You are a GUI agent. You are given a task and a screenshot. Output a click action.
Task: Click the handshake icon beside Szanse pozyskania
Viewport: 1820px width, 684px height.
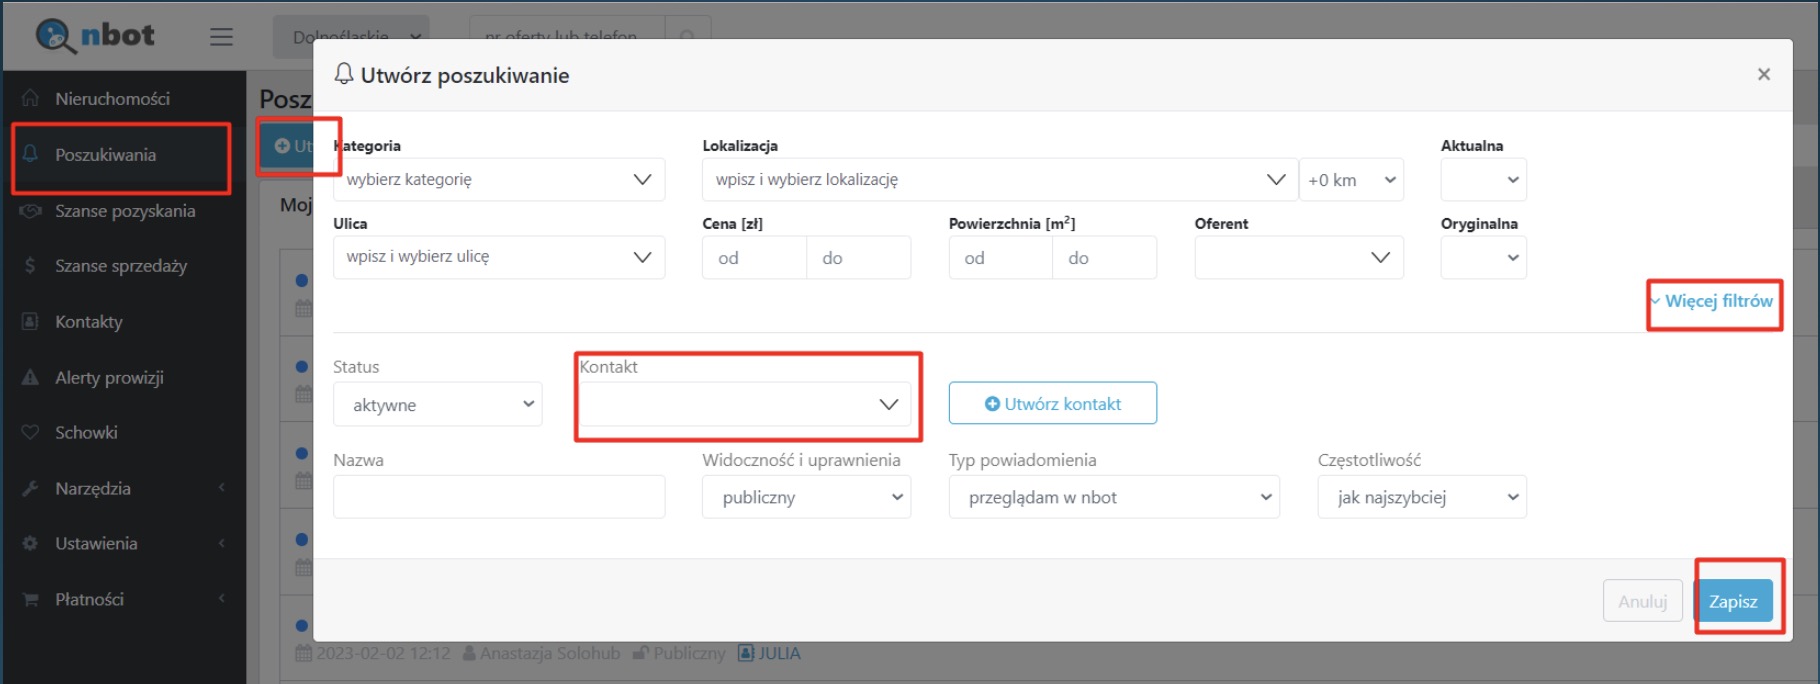coord(31,211)
